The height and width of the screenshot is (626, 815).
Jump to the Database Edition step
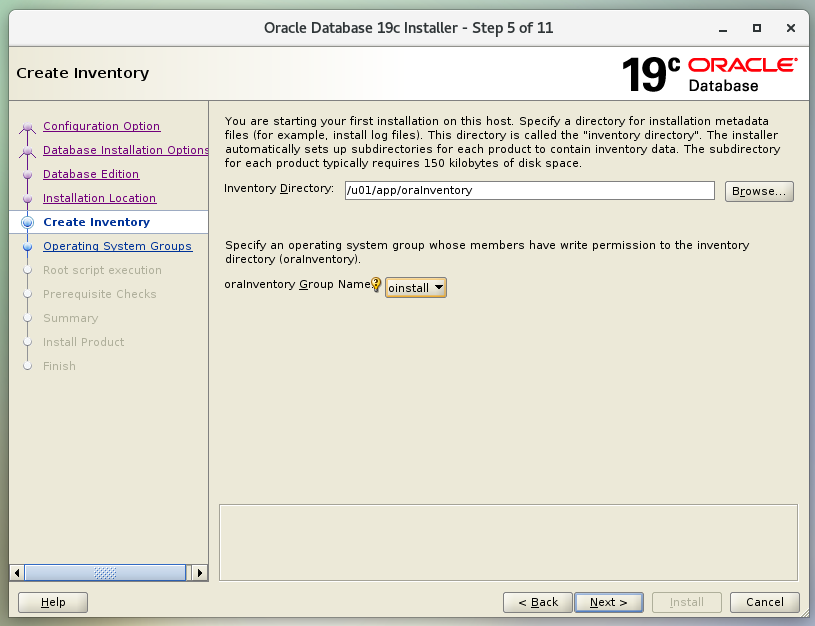tap(91, 174)
